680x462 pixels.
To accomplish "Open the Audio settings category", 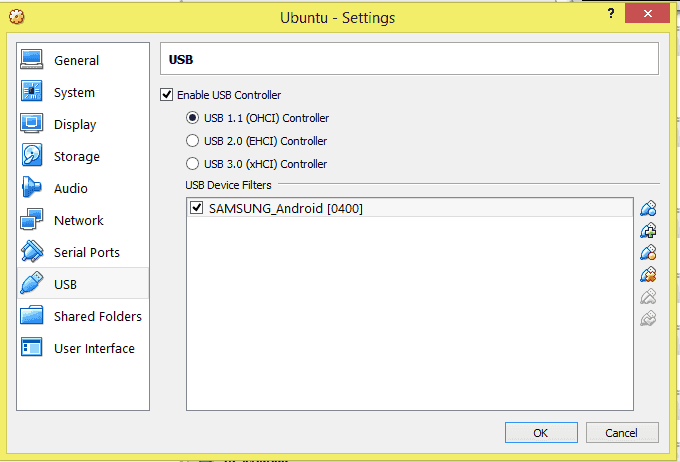I will coord(83,188).
